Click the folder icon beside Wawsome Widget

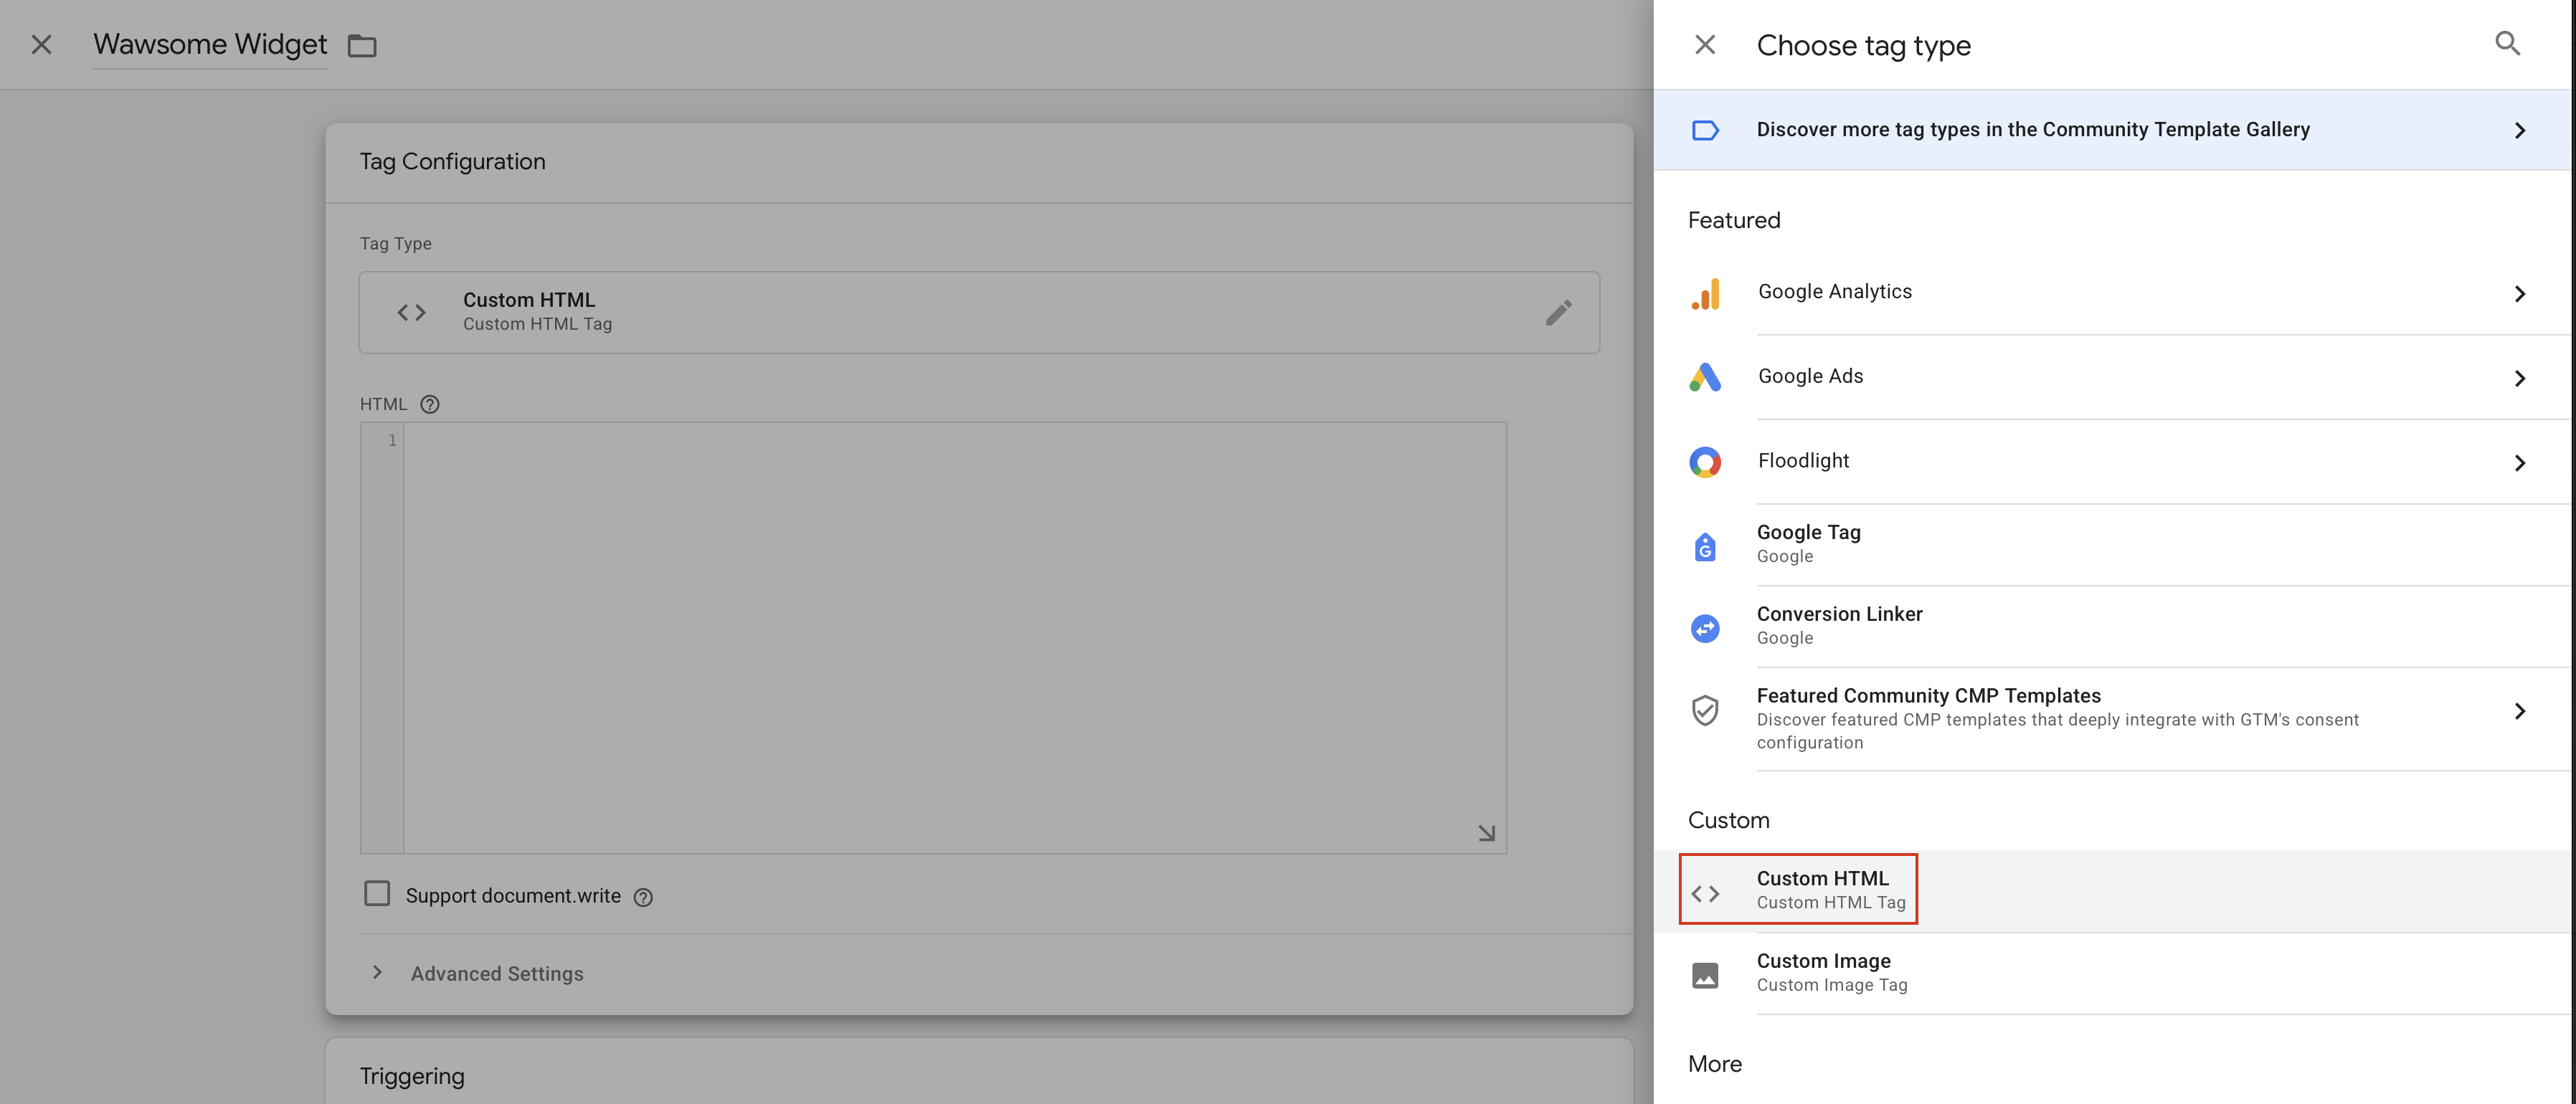point(362,46)
